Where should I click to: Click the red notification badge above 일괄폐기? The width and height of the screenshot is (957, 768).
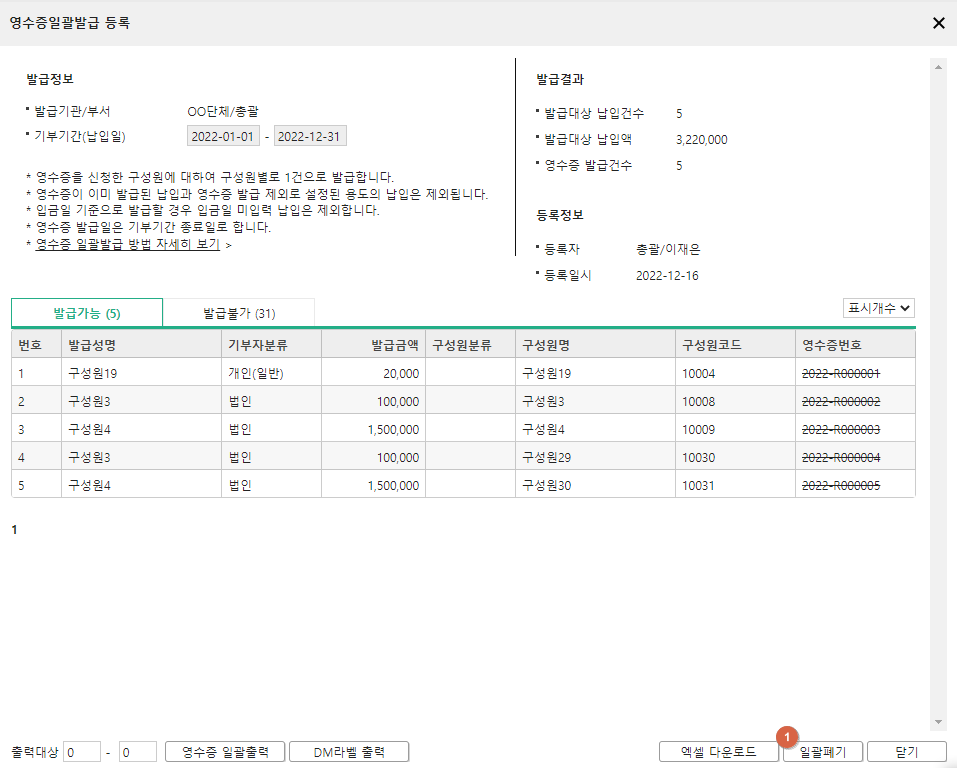(x=789, y=737)
